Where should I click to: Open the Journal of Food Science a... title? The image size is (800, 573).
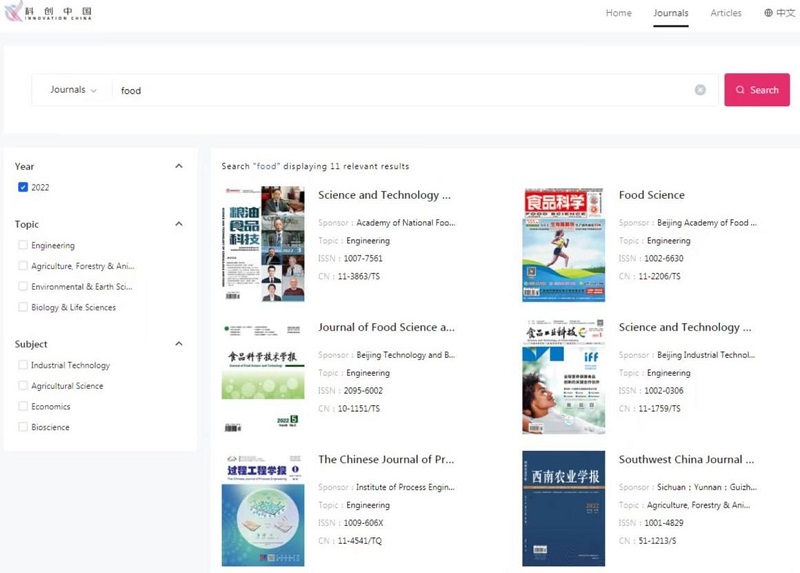386,327
